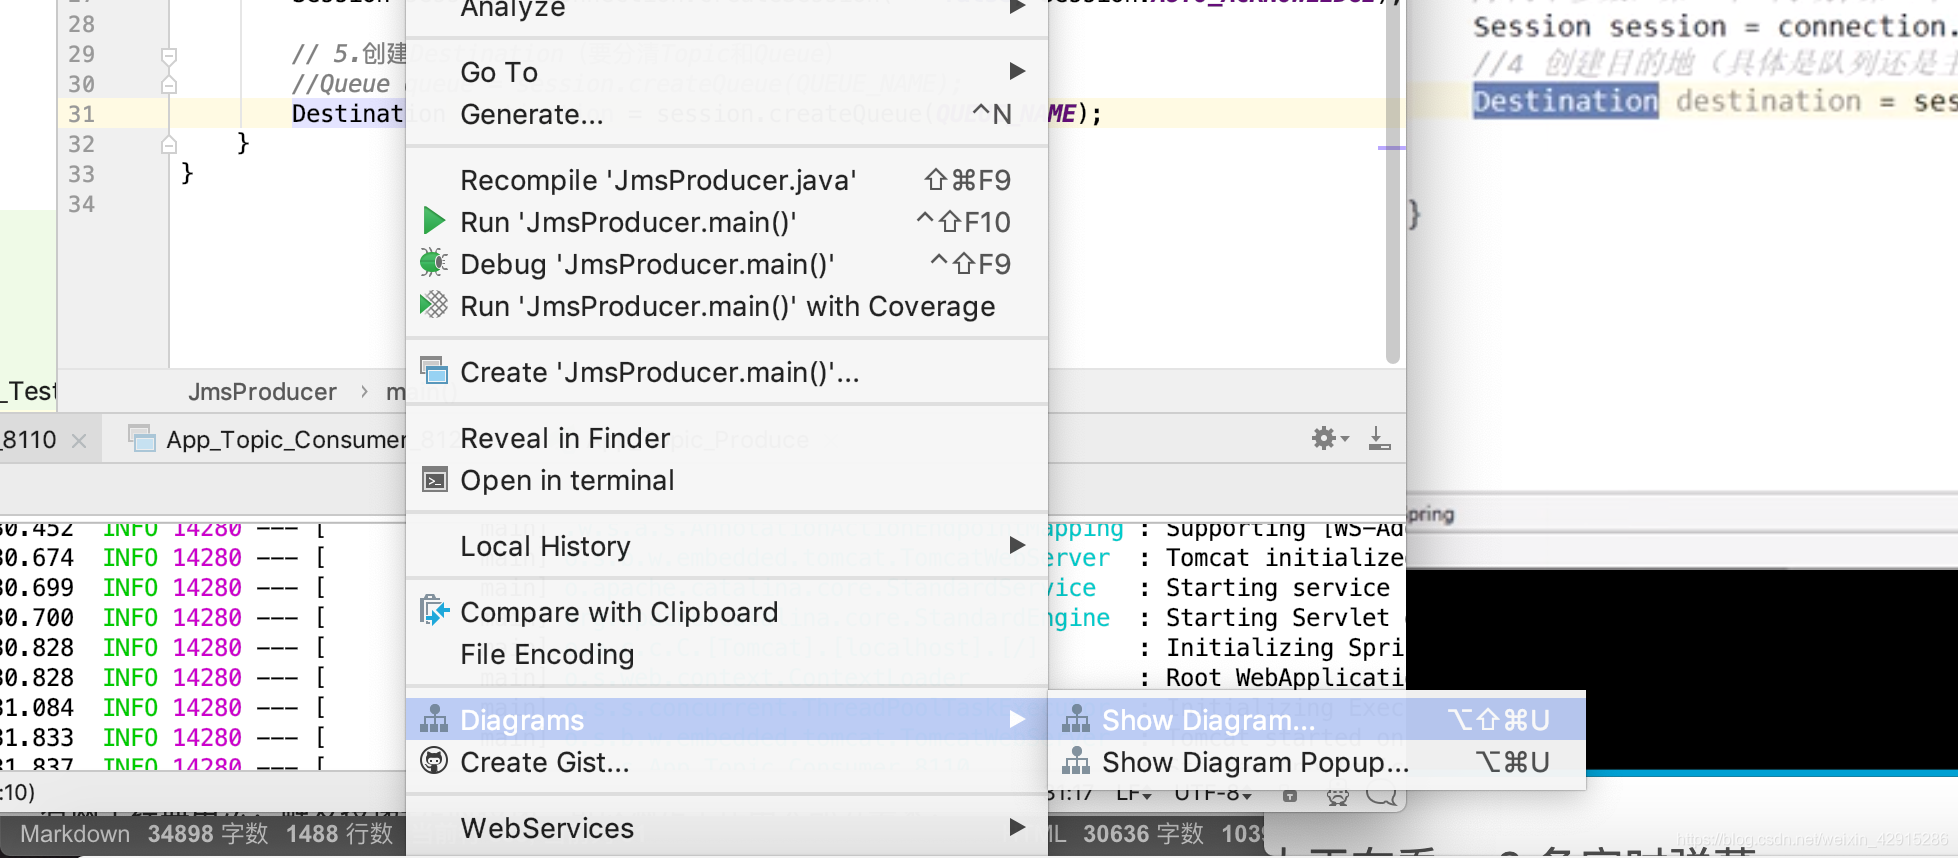Click the 31:17 caret position in the status bar
The height and width of the screenshot is (858, 1958).
coord(1071,795)
